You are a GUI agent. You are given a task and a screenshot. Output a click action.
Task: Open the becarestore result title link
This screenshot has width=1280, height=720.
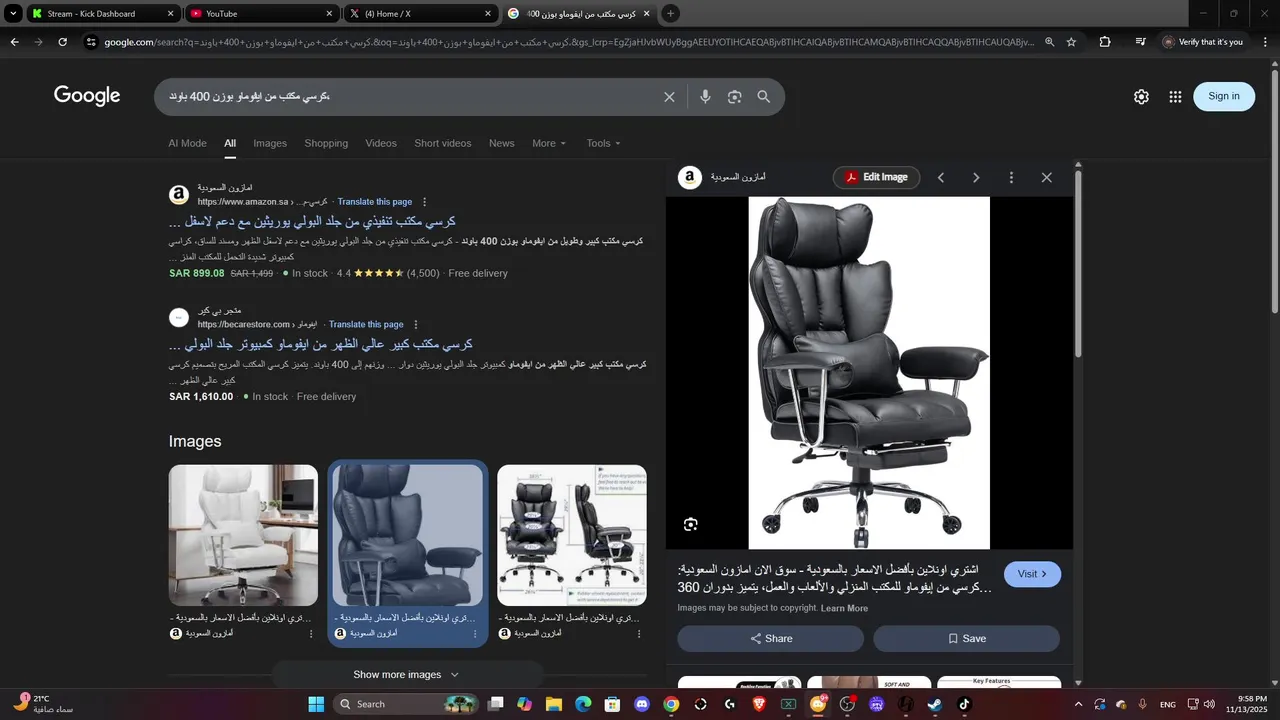tap(321, 344)
